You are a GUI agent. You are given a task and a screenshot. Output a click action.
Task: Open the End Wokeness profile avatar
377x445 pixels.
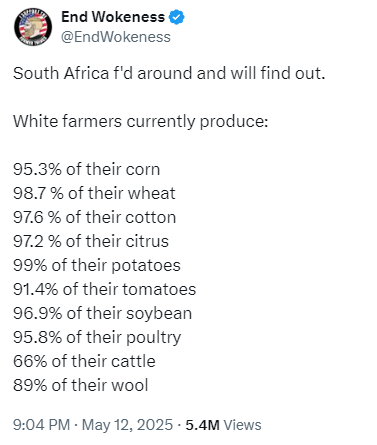pyautogui.click(x=33, y=27)
